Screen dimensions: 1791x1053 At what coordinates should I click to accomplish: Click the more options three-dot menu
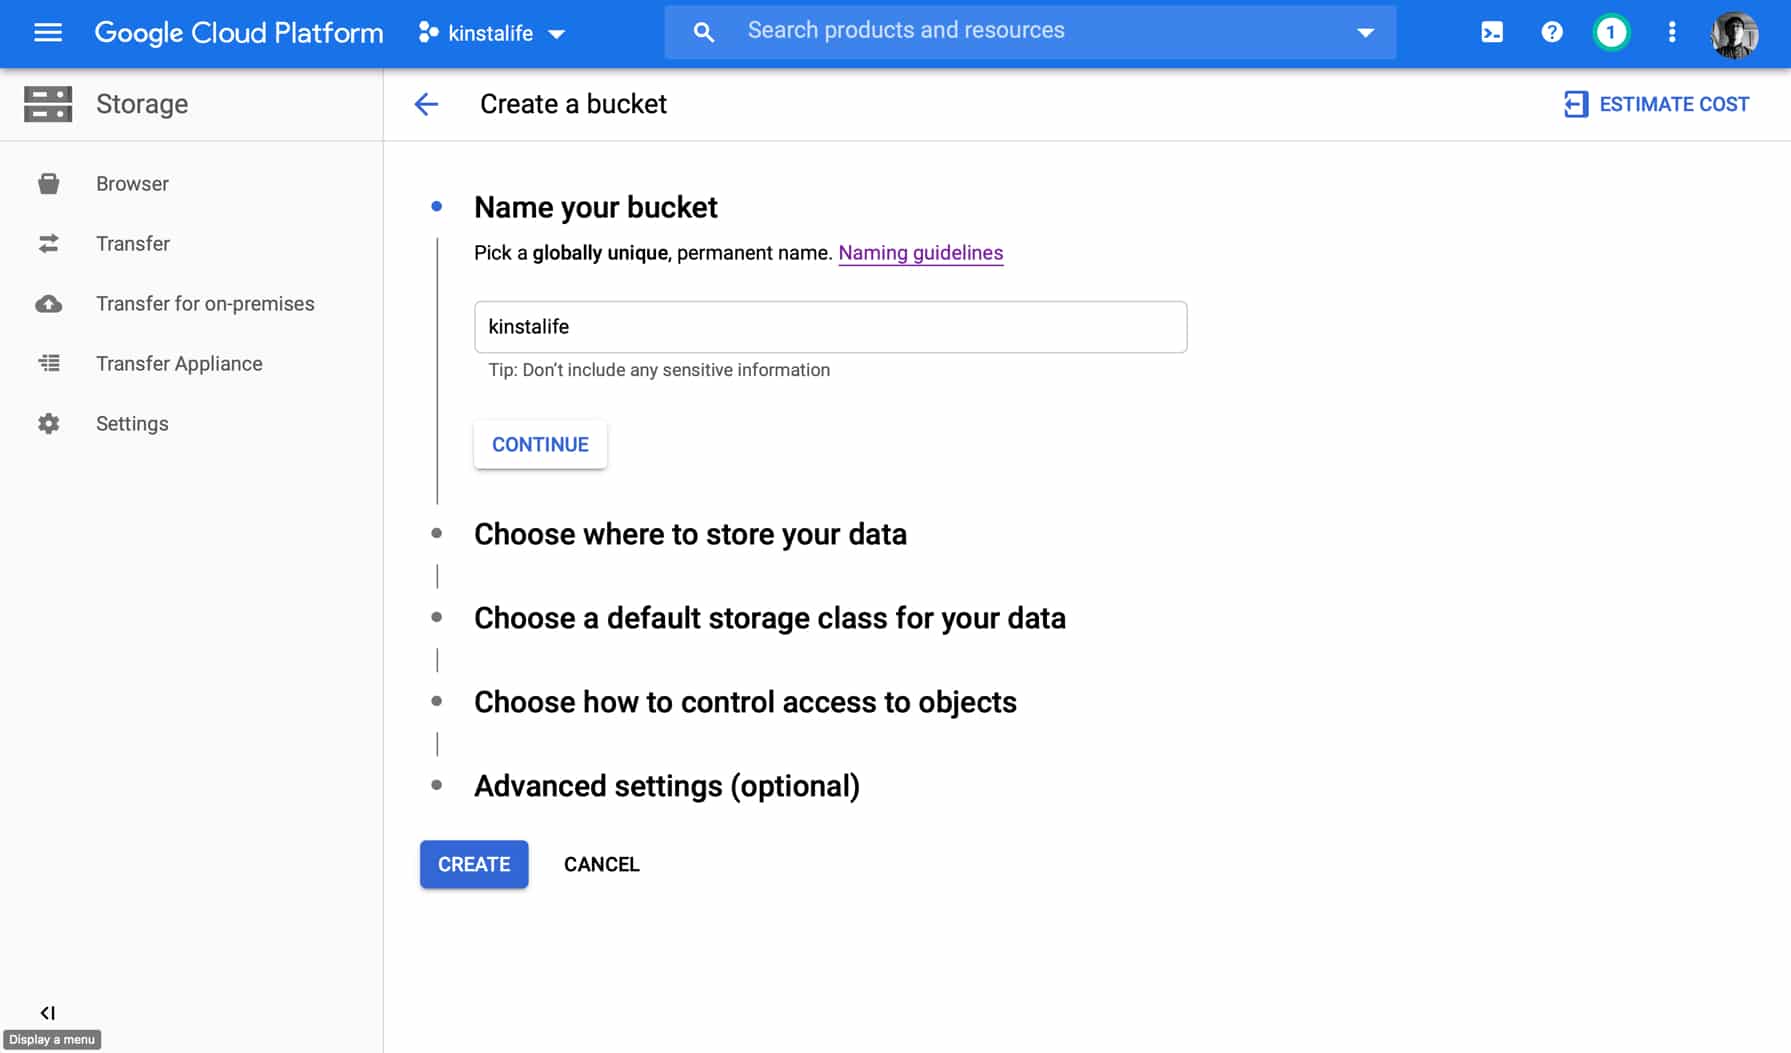coord(1671,32)
